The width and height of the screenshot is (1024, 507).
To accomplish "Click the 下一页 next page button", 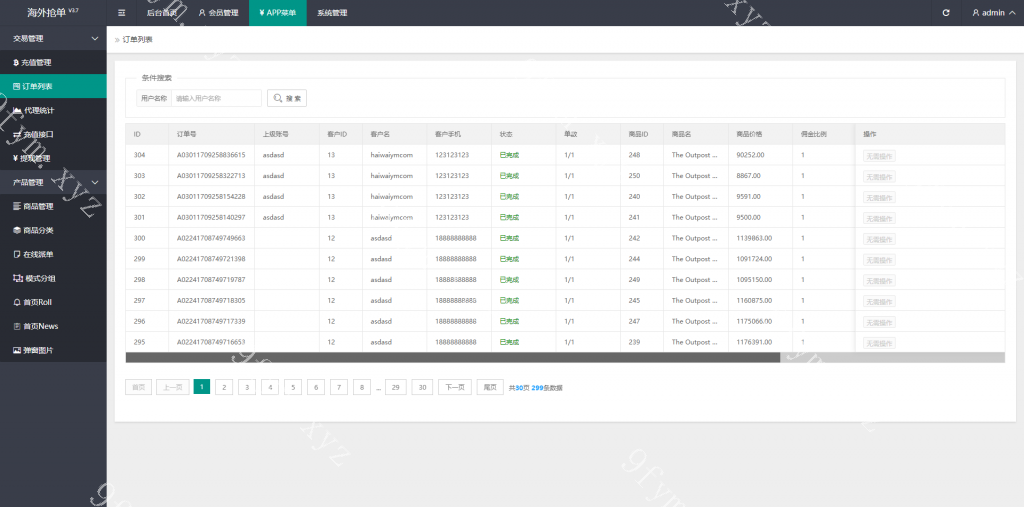I will coord(455,387).
